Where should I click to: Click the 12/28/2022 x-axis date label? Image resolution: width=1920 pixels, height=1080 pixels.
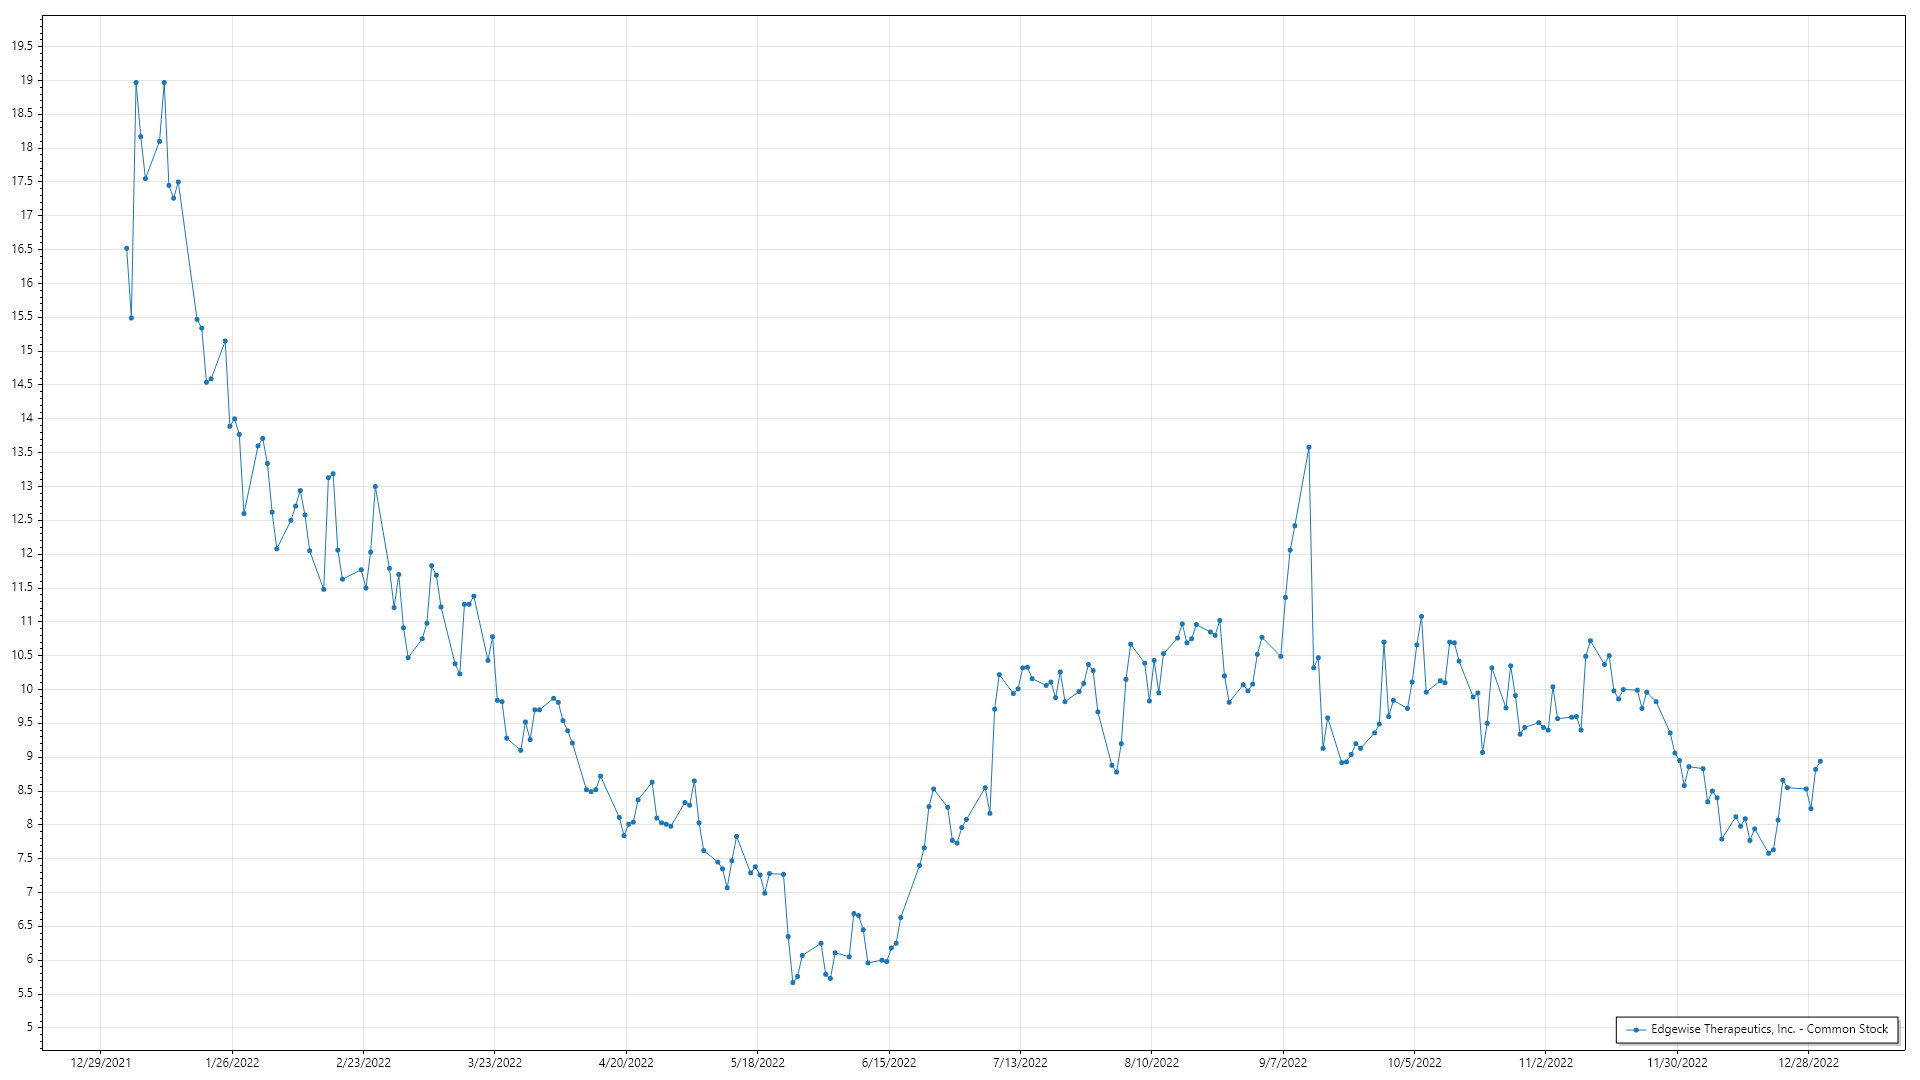(x=1808, y=1063)
